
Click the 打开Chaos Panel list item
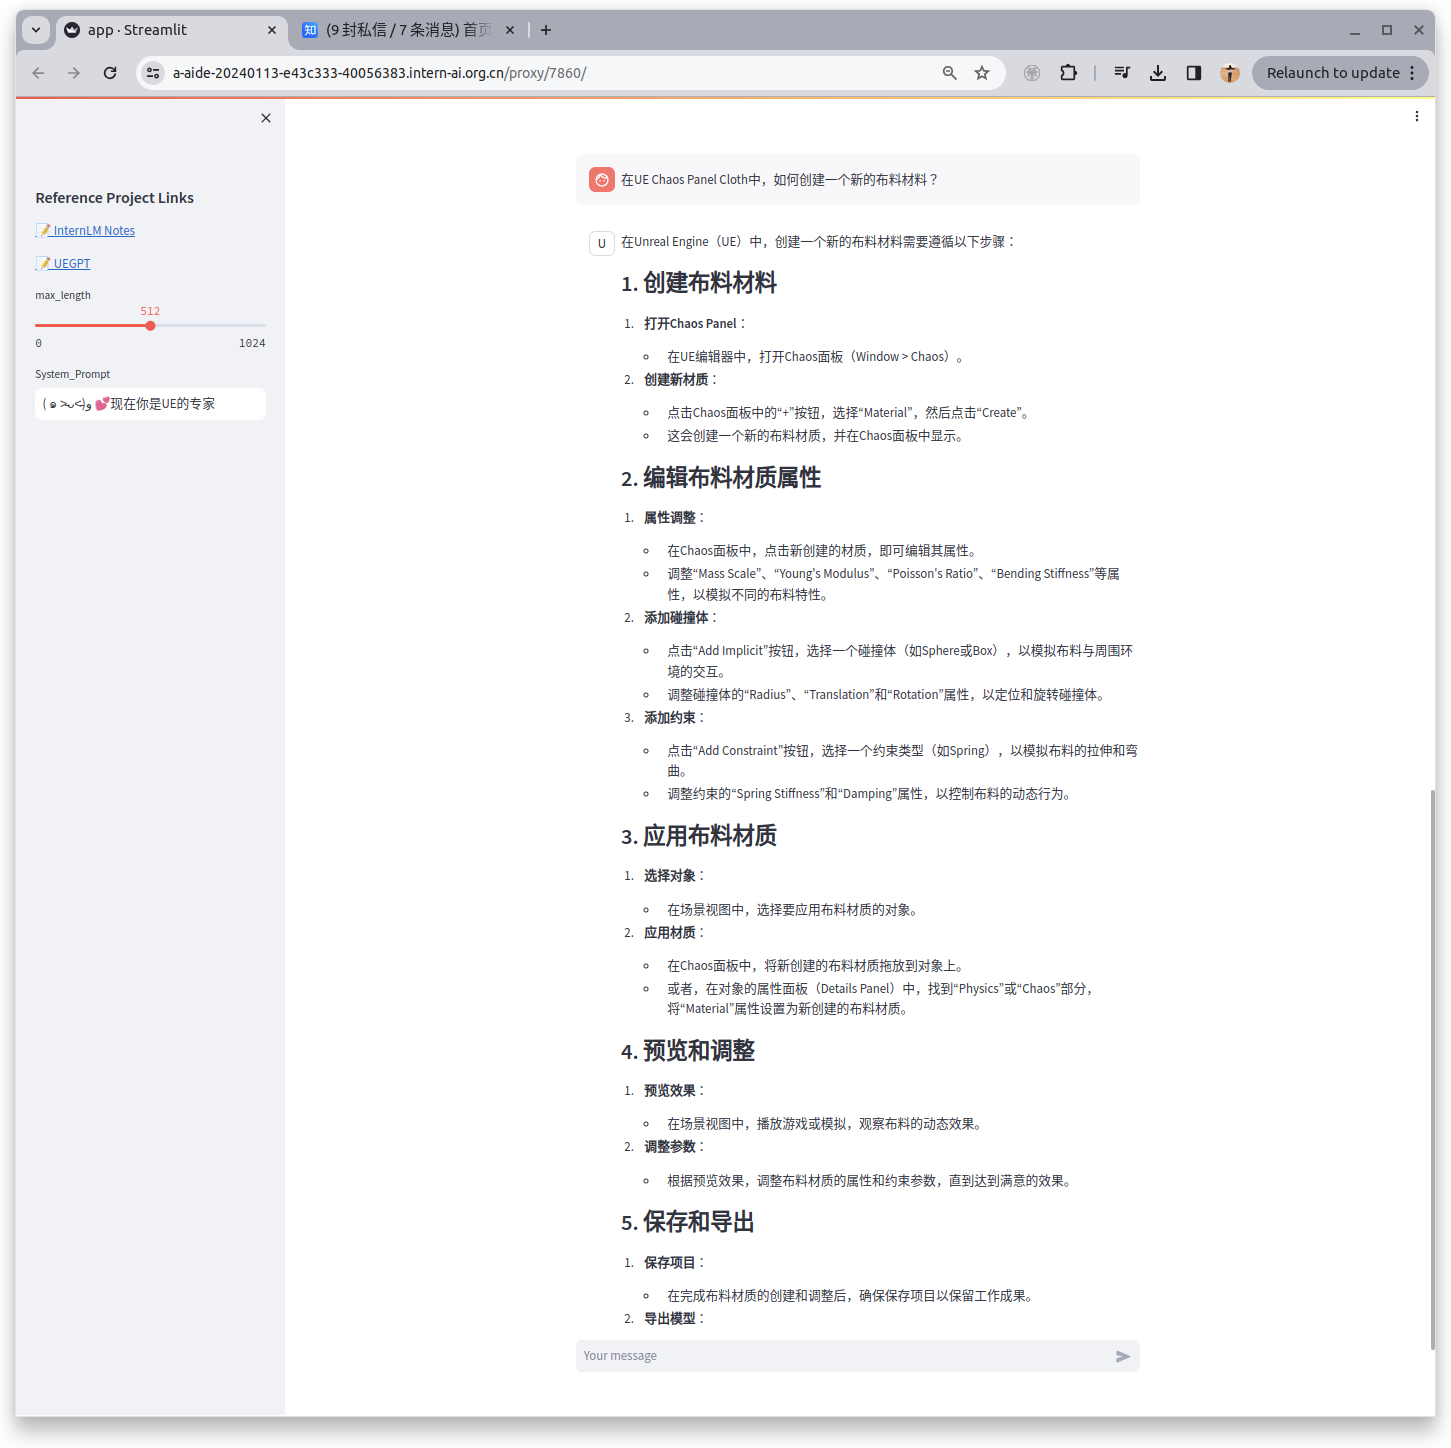click(695, 324)
